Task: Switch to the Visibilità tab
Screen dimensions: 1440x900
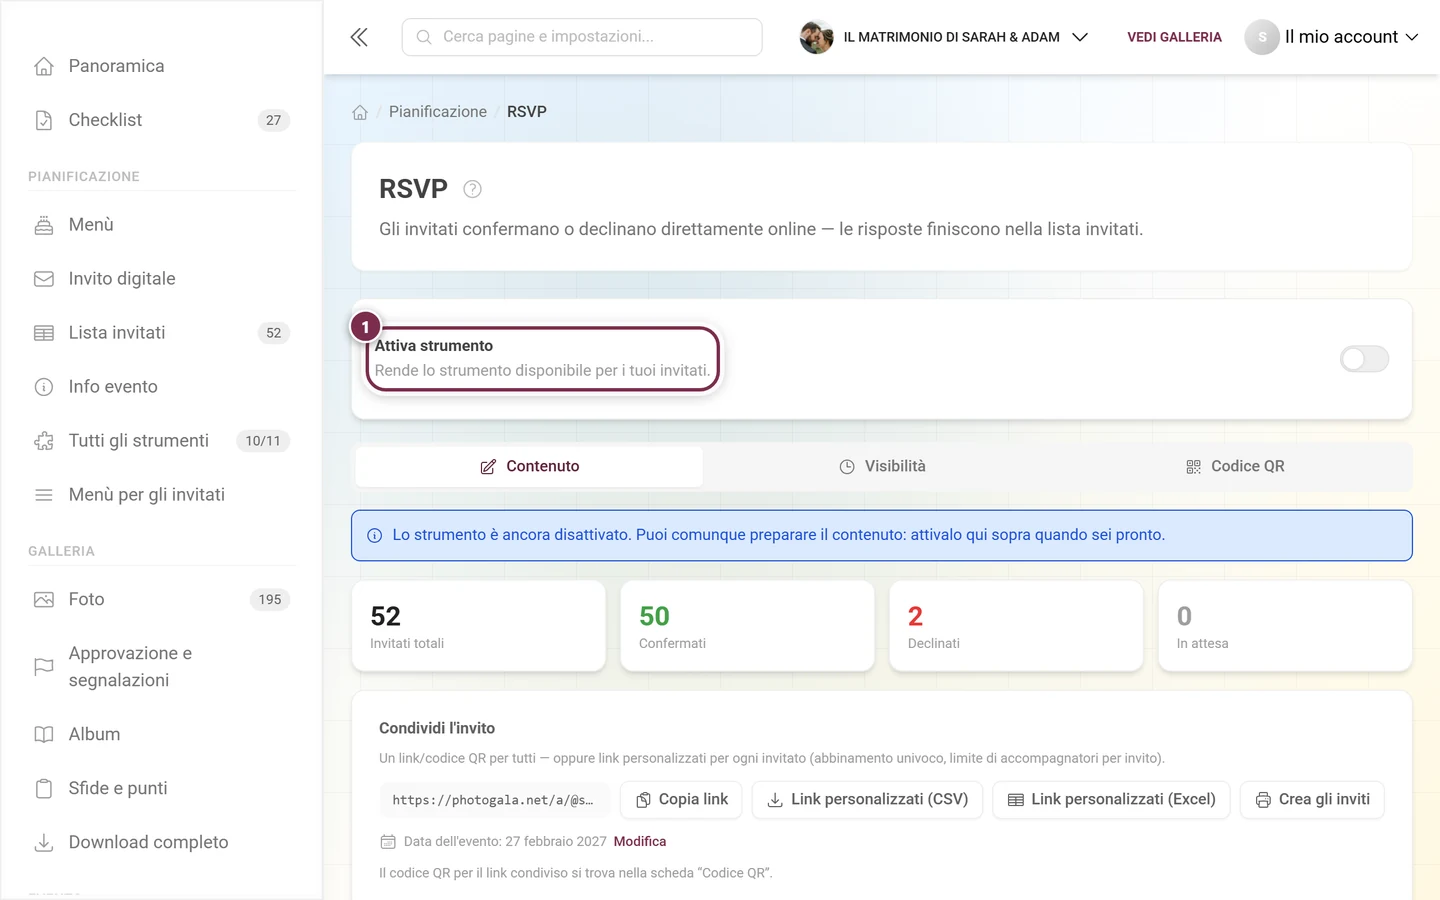Action: [882, 466]
